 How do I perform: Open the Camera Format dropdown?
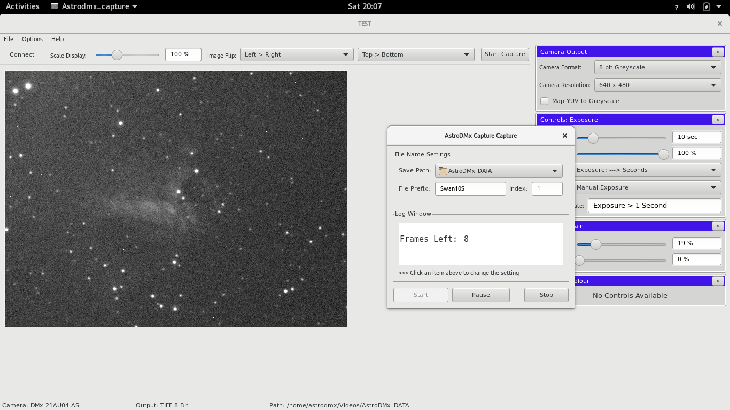(x=656, y=68)
